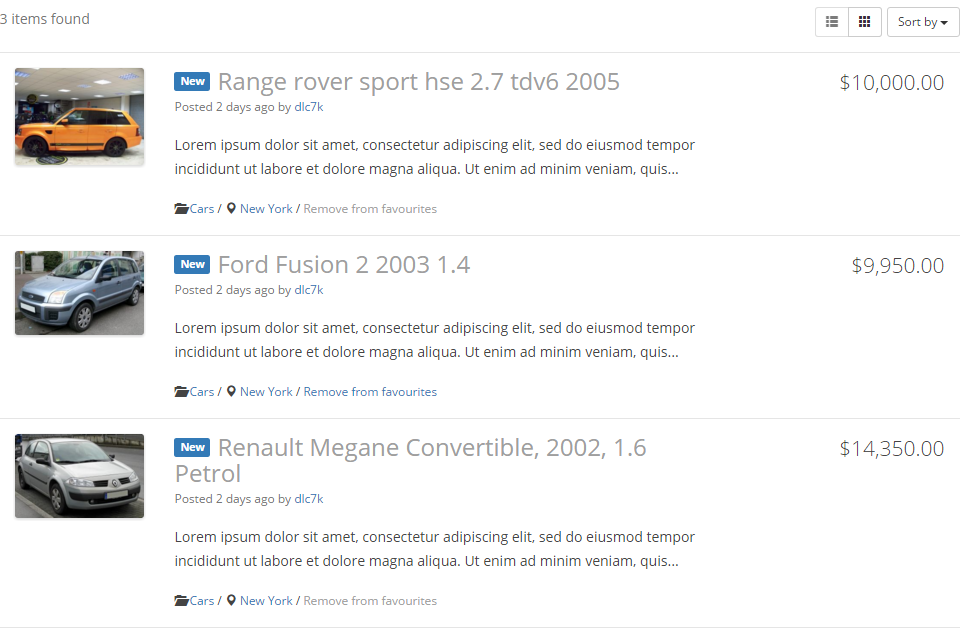
Task: Remove the Range Rover from favourites
Action: pos(370,208)
